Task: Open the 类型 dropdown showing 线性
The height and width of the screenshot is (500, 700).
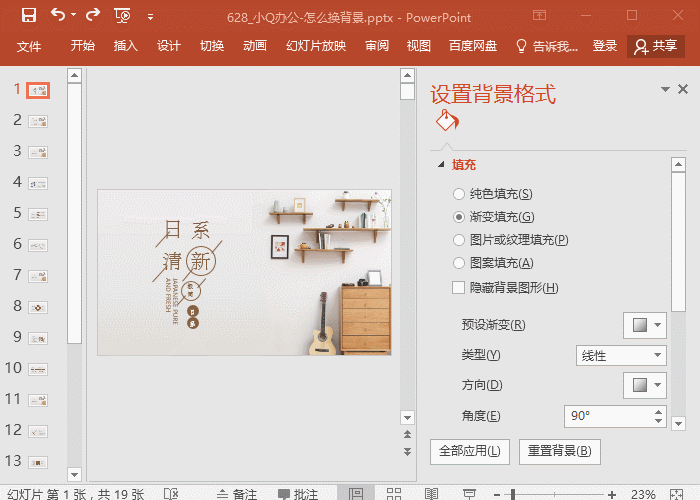Action: [621, 355]
